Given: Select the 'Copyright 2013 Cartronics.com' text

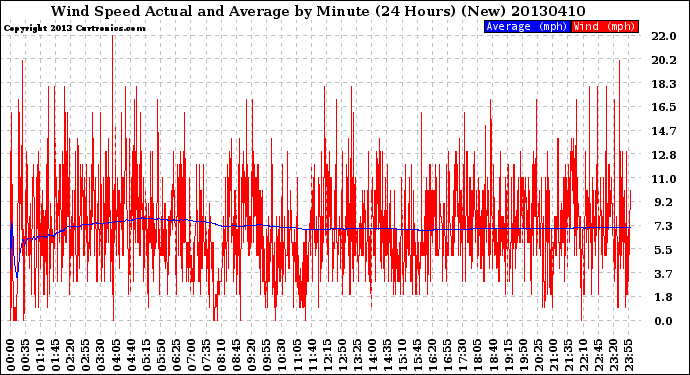Looking at the screenshot, I should [x=74, y=28].
